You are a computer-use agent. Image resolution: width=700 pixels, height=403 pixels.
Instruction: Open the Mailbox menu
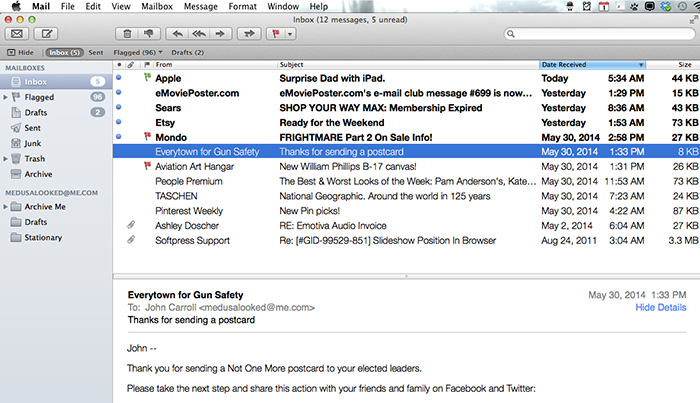coord(157,6)
